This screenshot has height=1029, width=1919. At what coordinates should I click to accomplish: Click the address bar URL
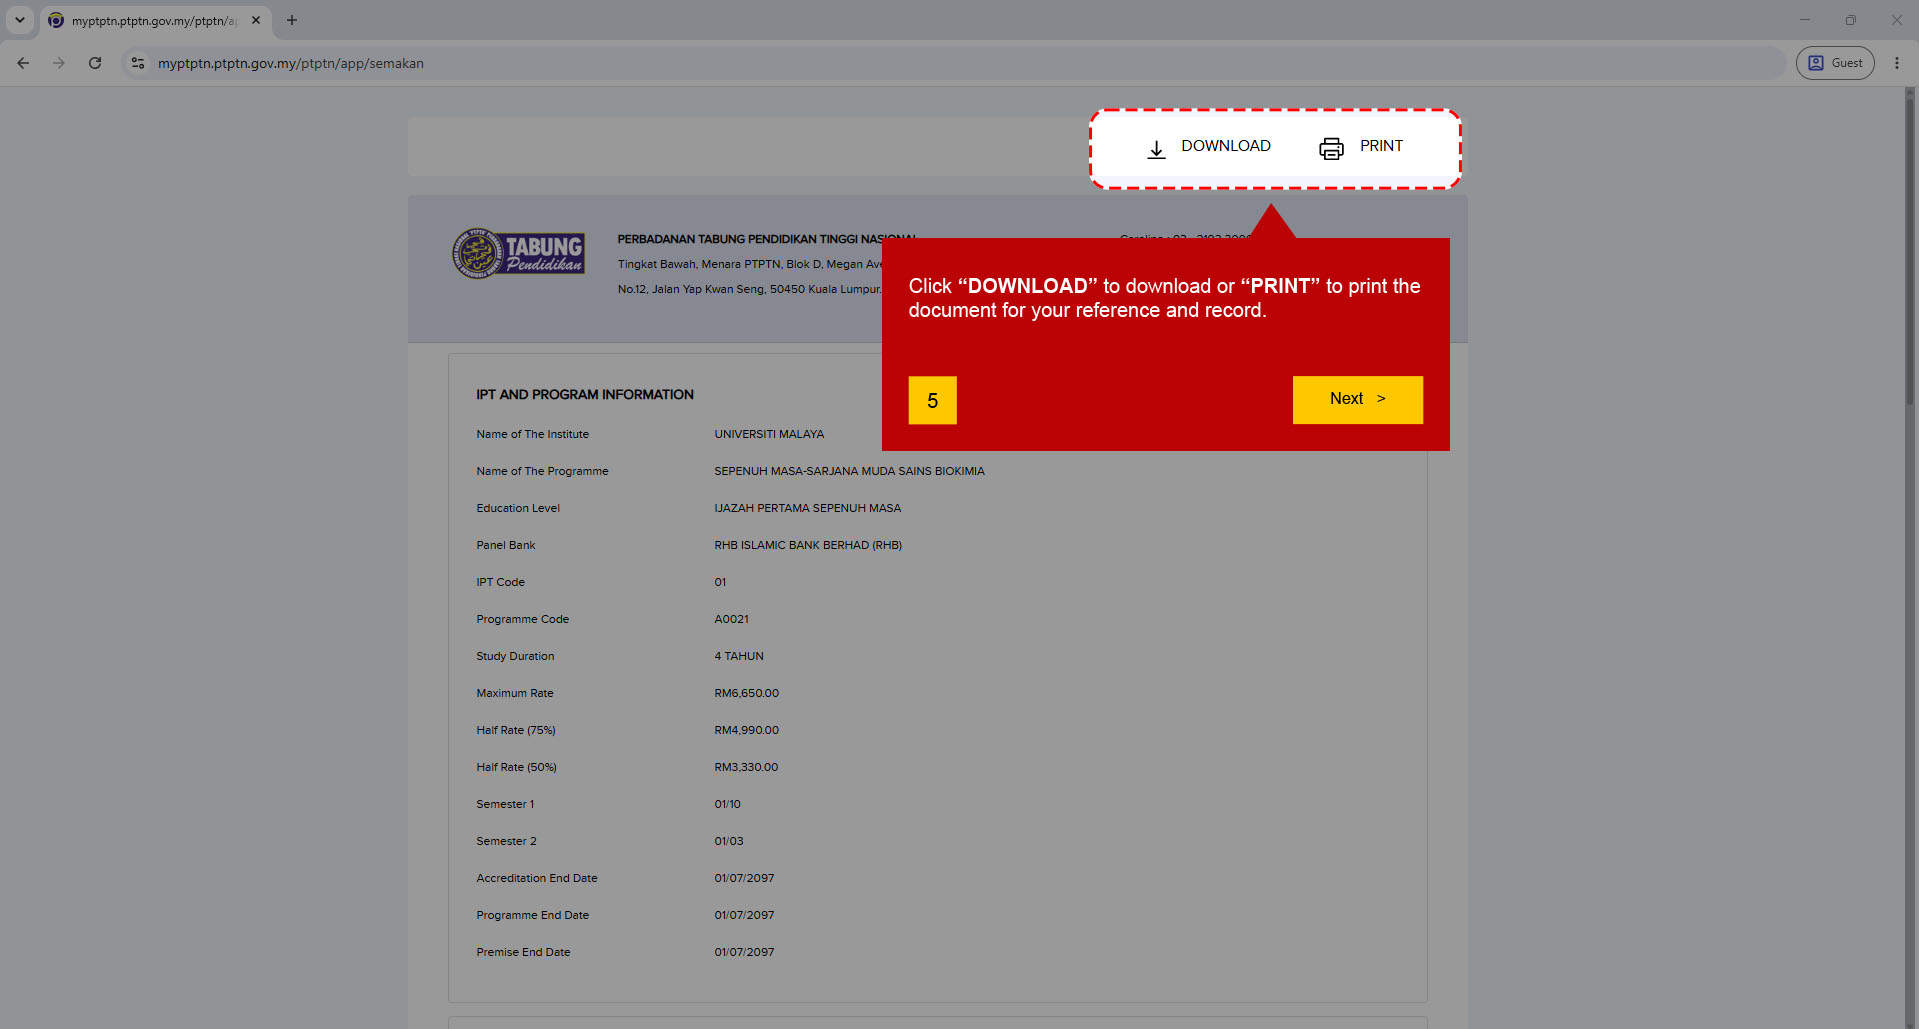tap(290, 63)
